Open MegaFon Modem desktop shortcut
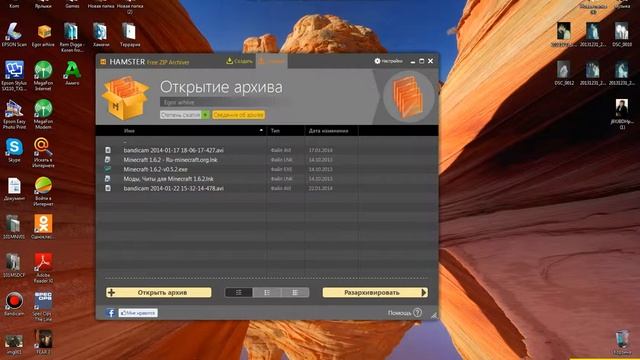This screenshot has height=360, width=640. pyautogui.click(x=43, y=115)
